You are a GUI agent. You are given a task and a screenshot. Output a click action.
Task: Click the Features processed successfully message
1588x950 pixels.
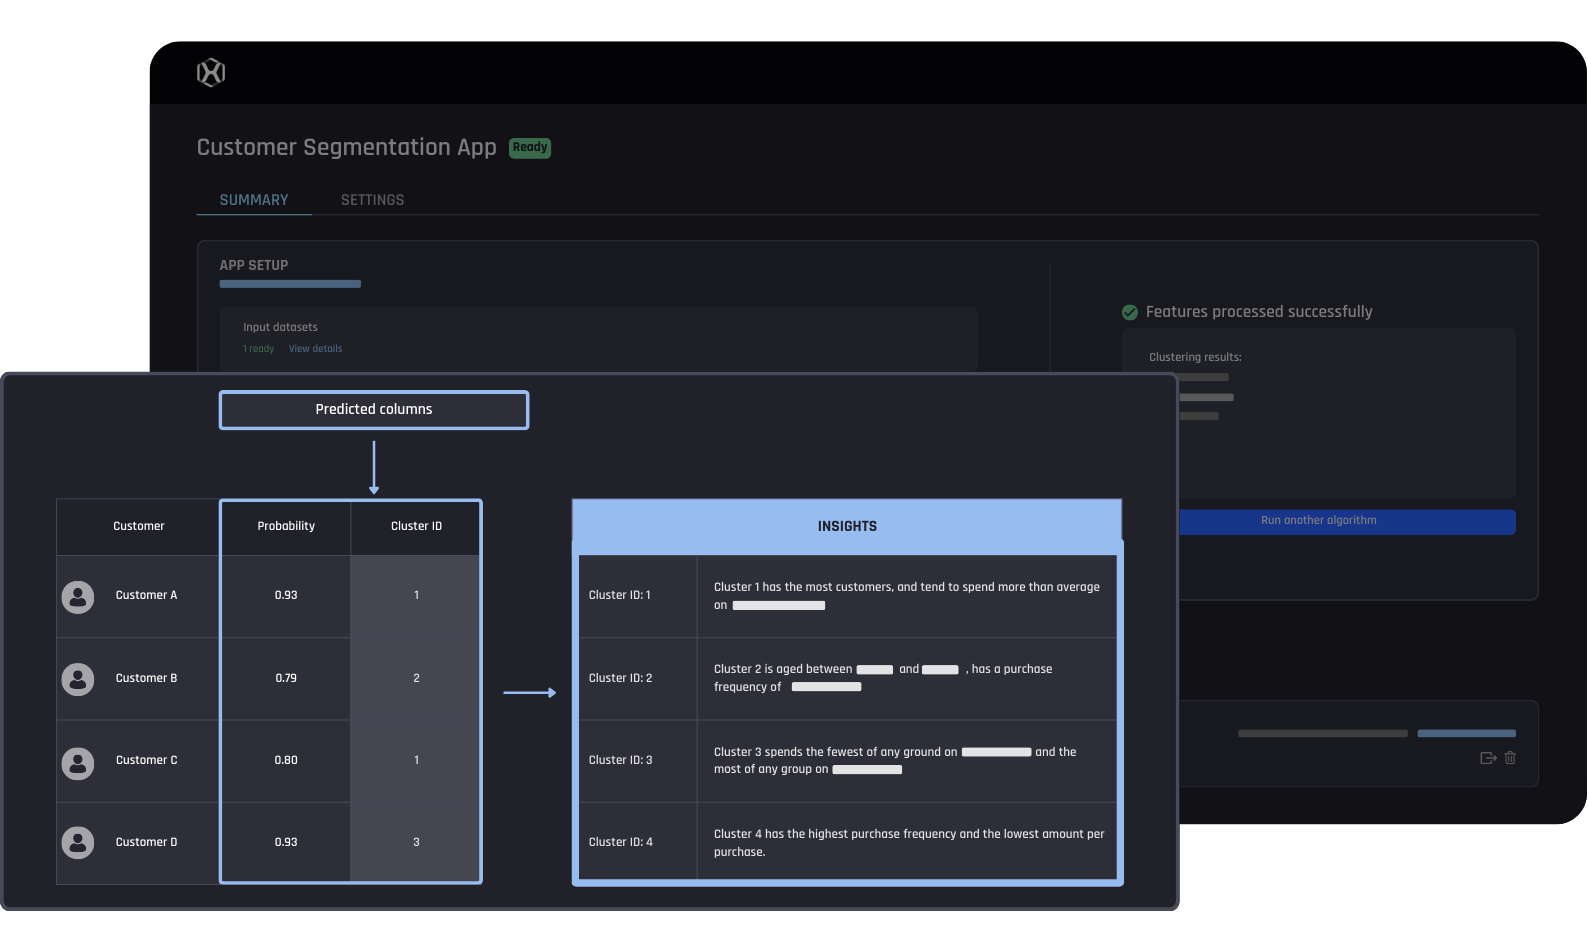point(1259,312)
